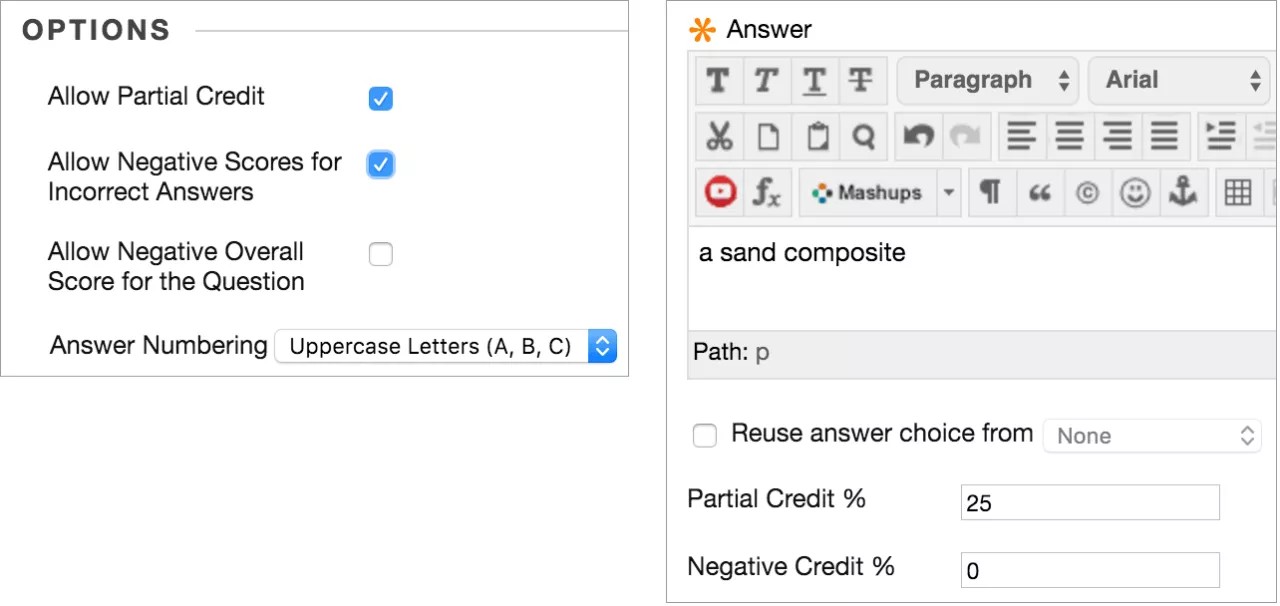Image resolution: width=1280 pixels, height=606 pixels.
Task: Apply strikethrough formatting
Action: [860, 81]
